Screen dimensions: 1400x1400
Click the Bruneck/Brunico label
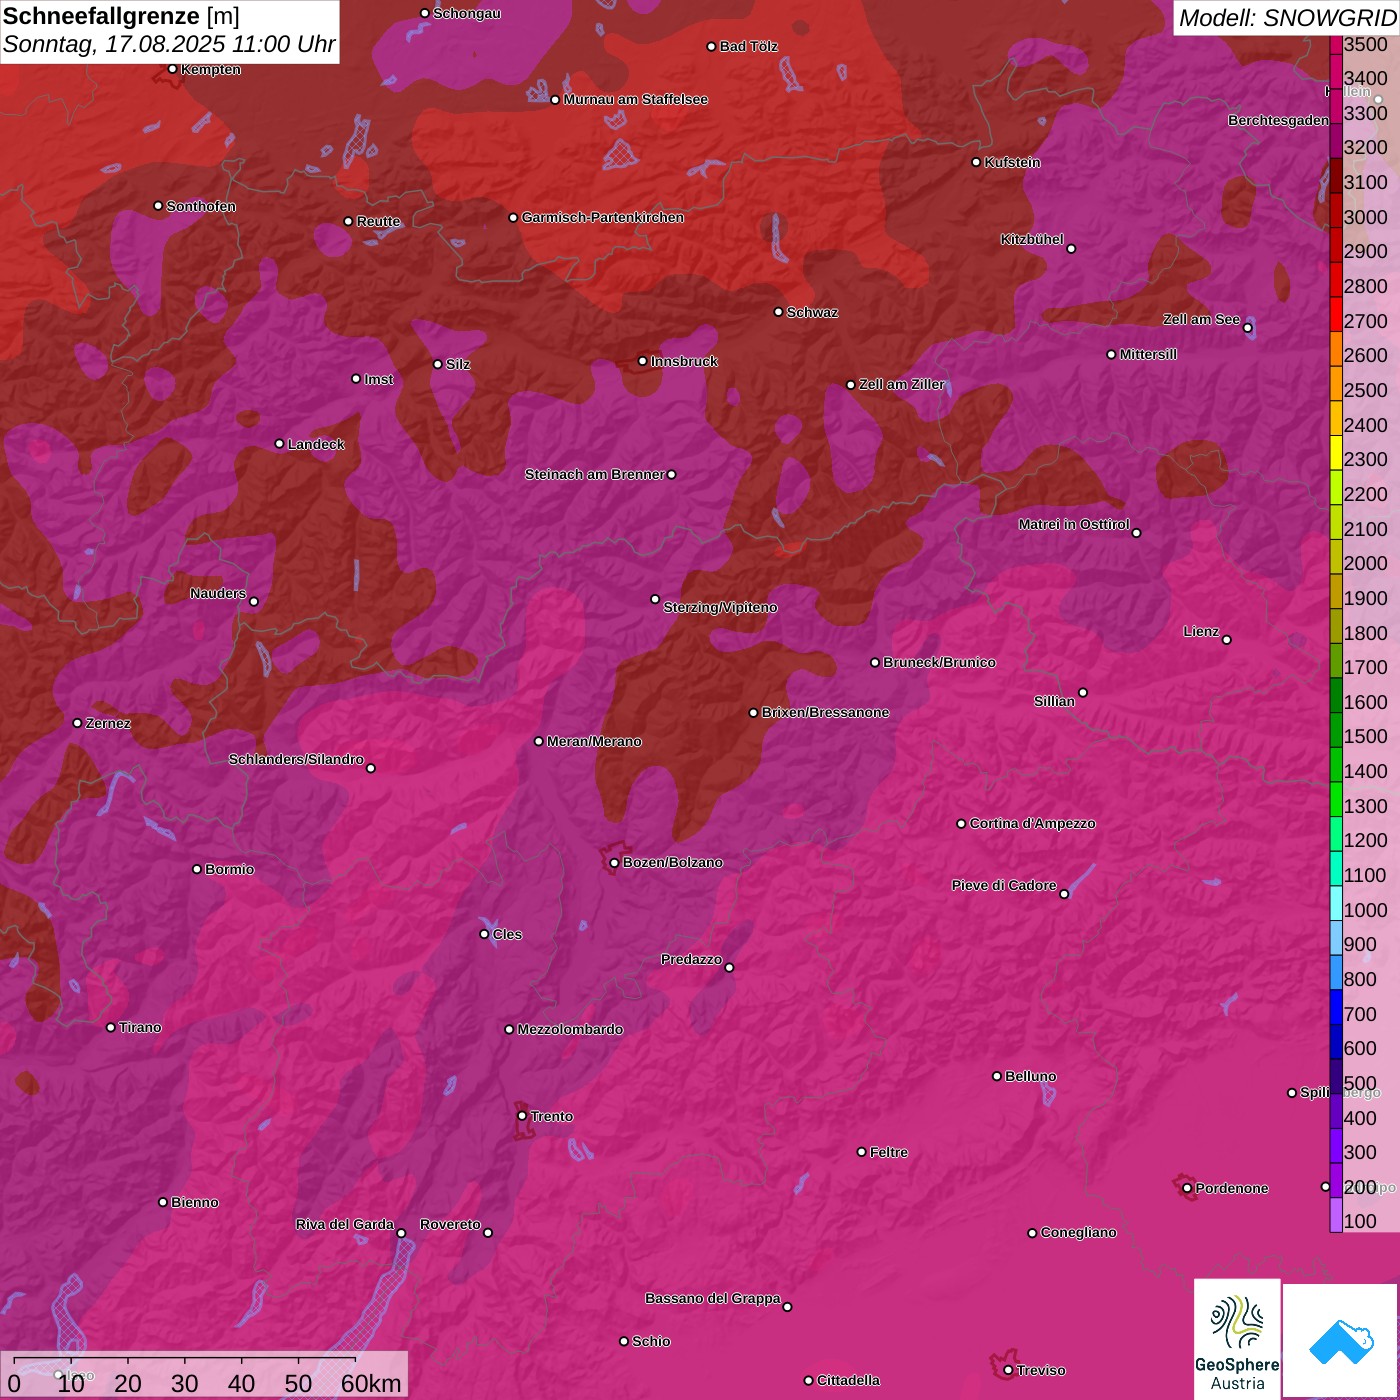pyautogui.click(x=939, y=662)
